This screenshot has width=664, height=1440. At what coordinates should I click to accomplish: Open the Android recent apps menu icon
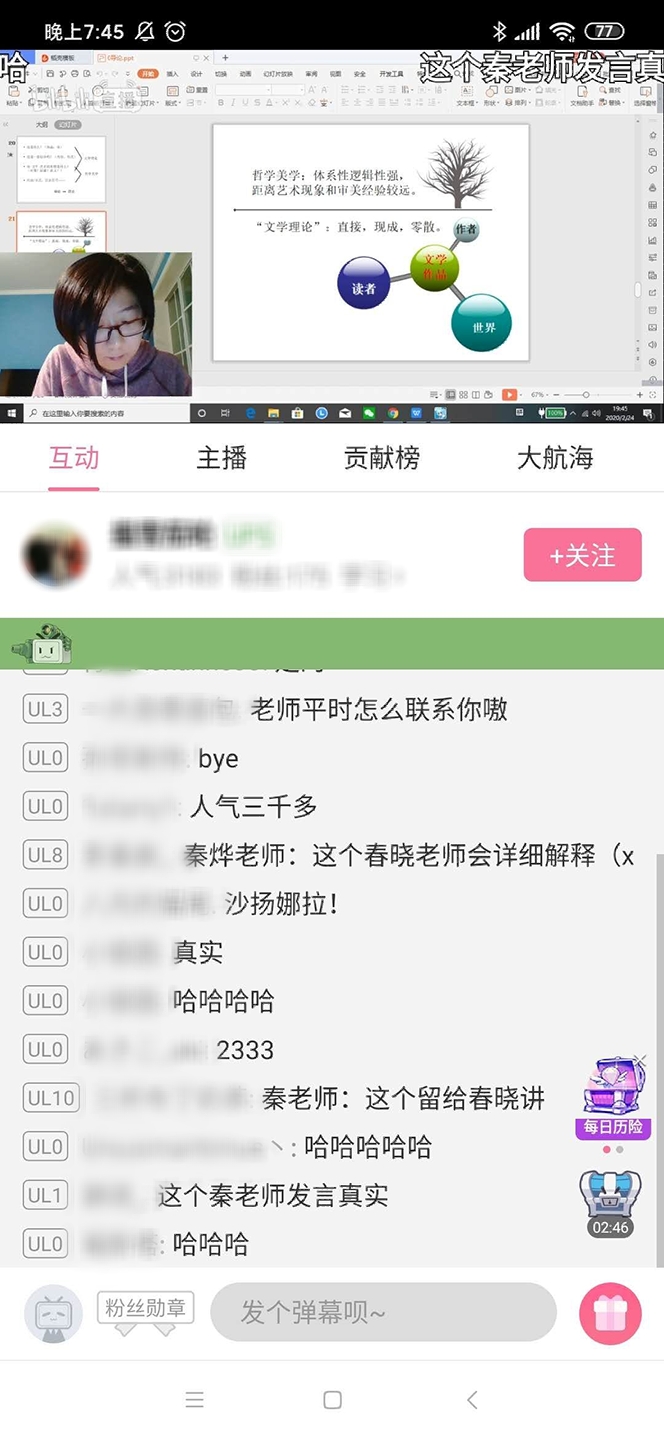pos(195,1400)
